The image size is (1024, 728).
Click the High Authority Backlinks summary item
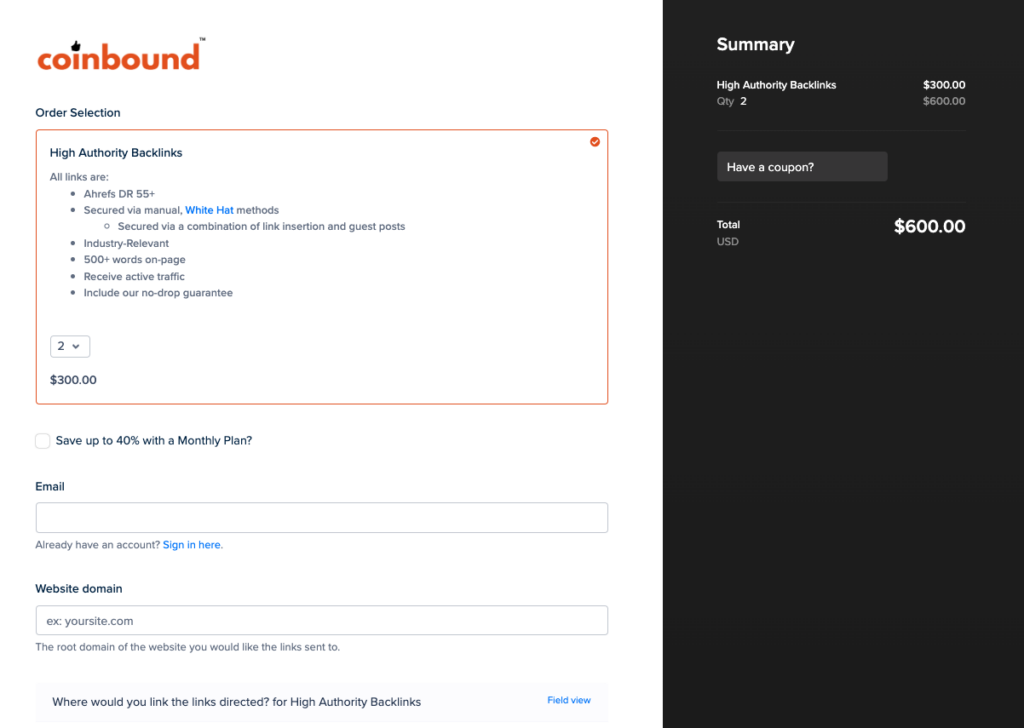click(x=776, y=85)
